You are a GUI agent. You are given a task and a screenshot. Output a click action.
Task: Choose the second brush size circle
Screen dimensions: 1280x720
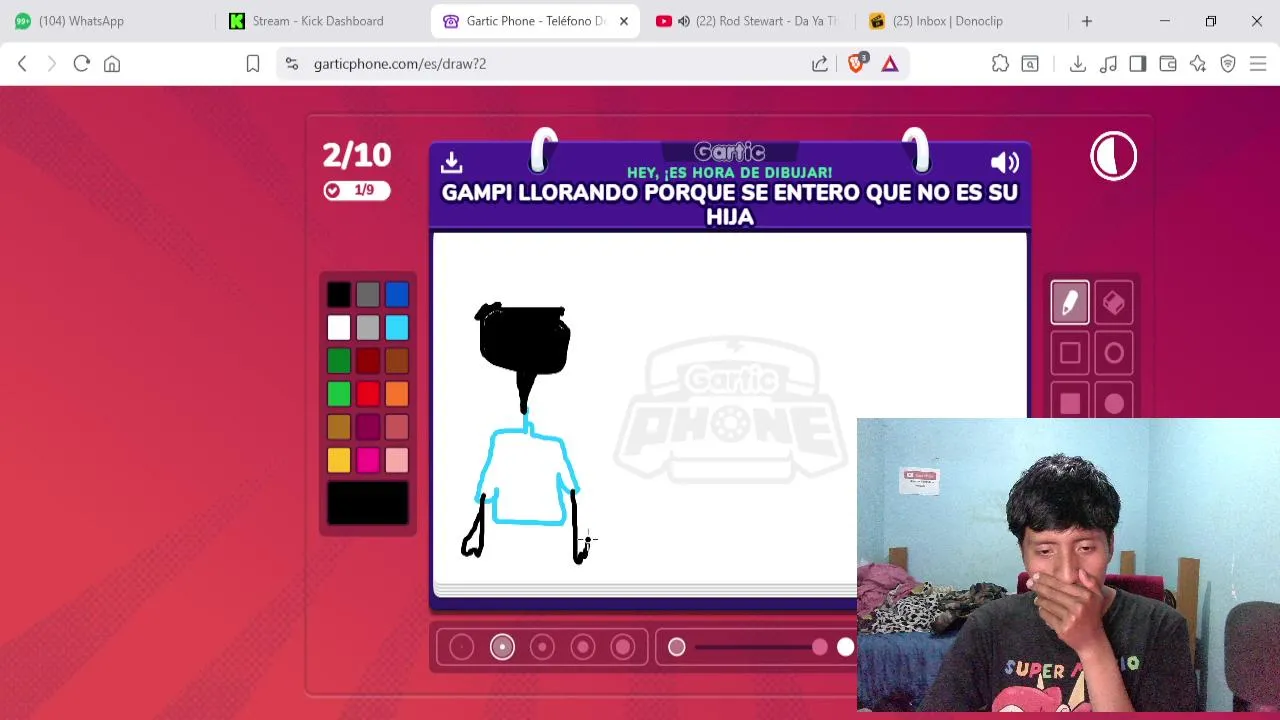click(x=502, y=647)
